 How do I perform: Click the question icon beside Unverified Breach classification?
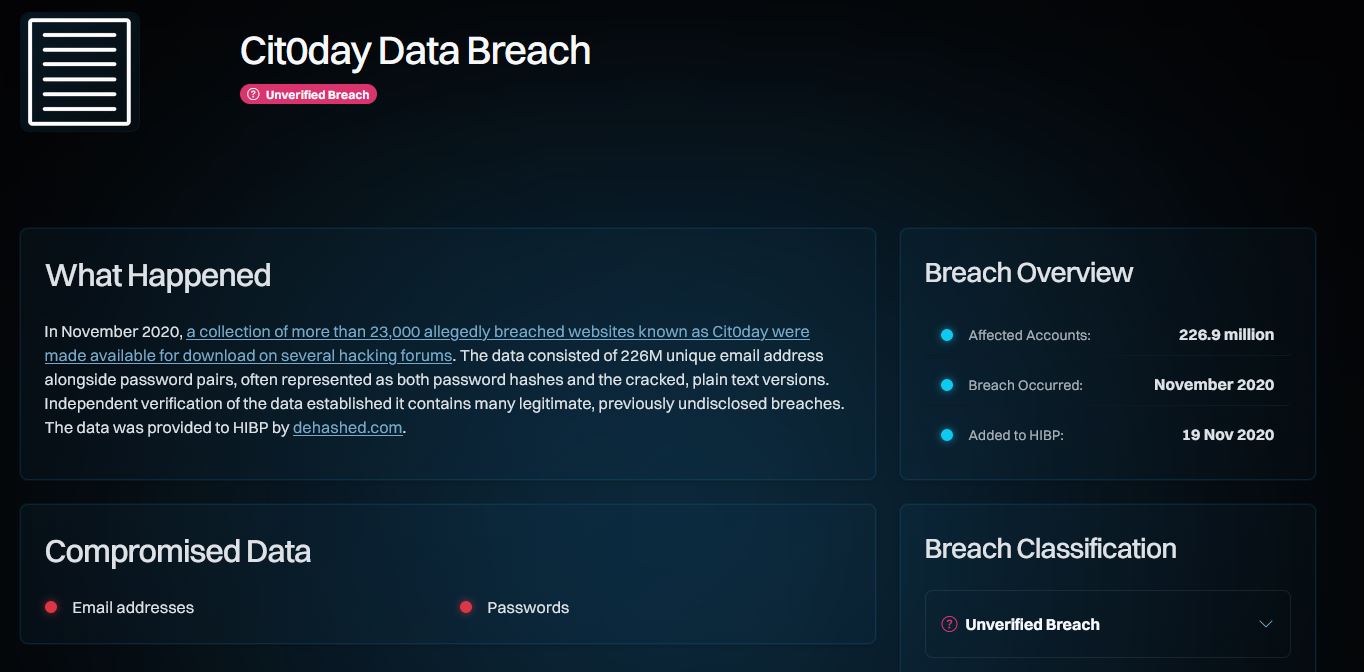click(x=950, y=624)
